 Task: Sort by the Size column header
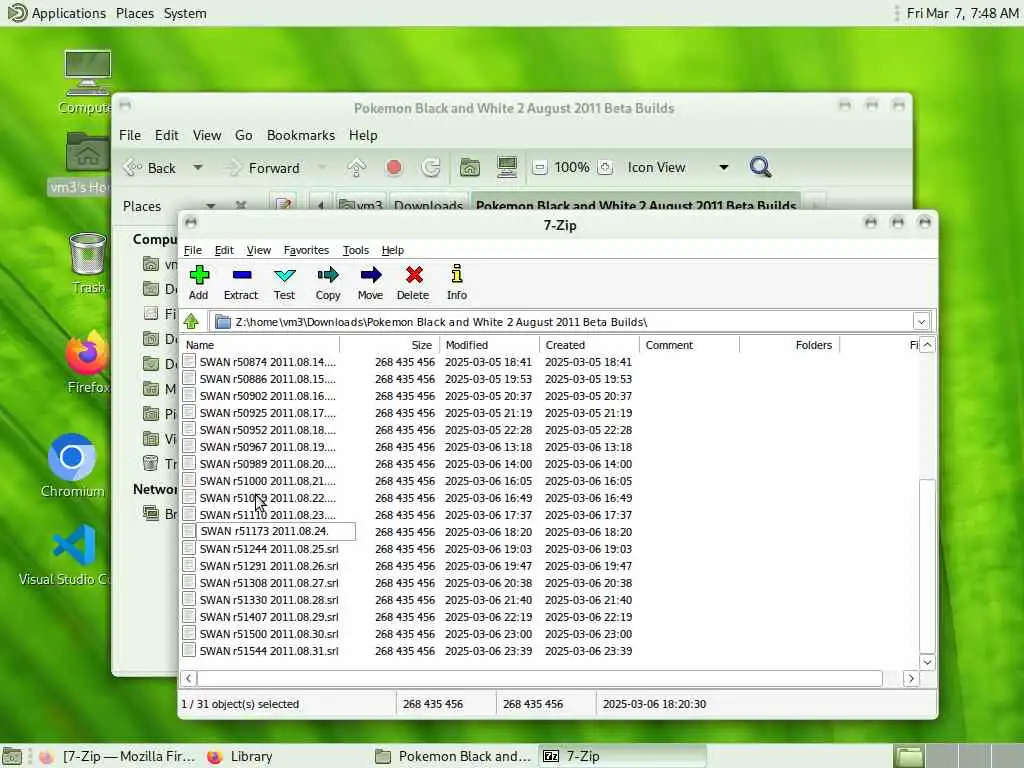(389, 345)
